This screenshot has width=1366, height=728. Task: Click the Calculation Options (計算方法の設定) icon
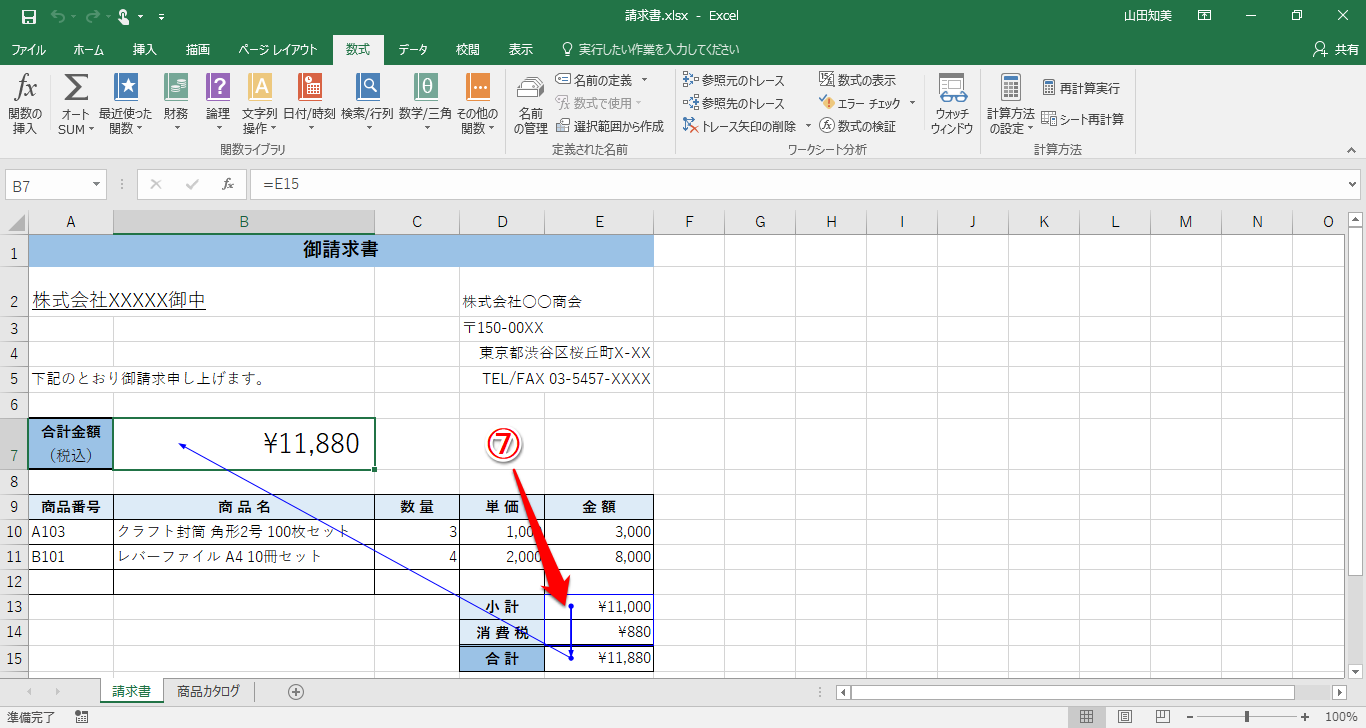tap(1010, 88)
